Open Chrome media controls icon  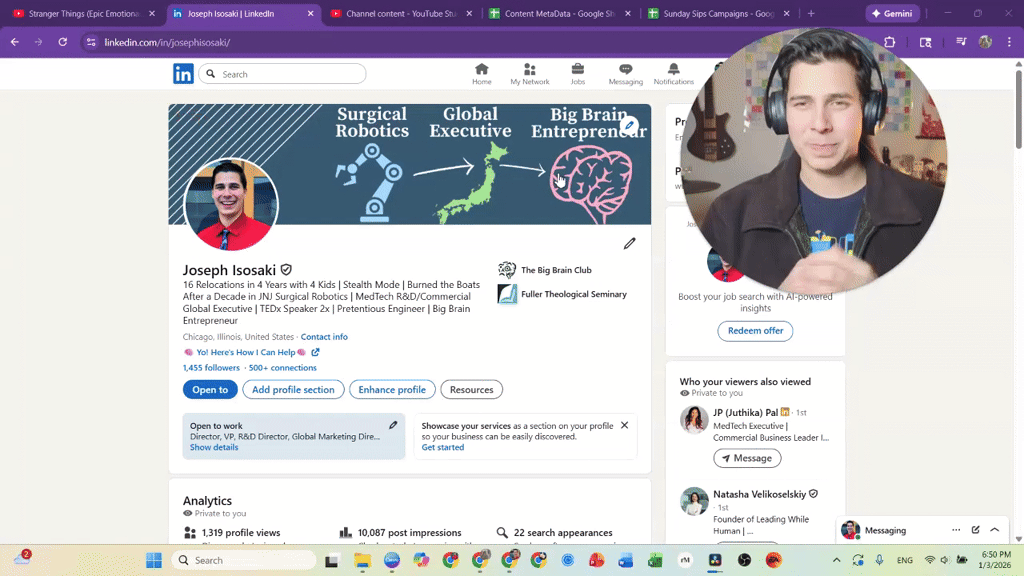[961, 42]
